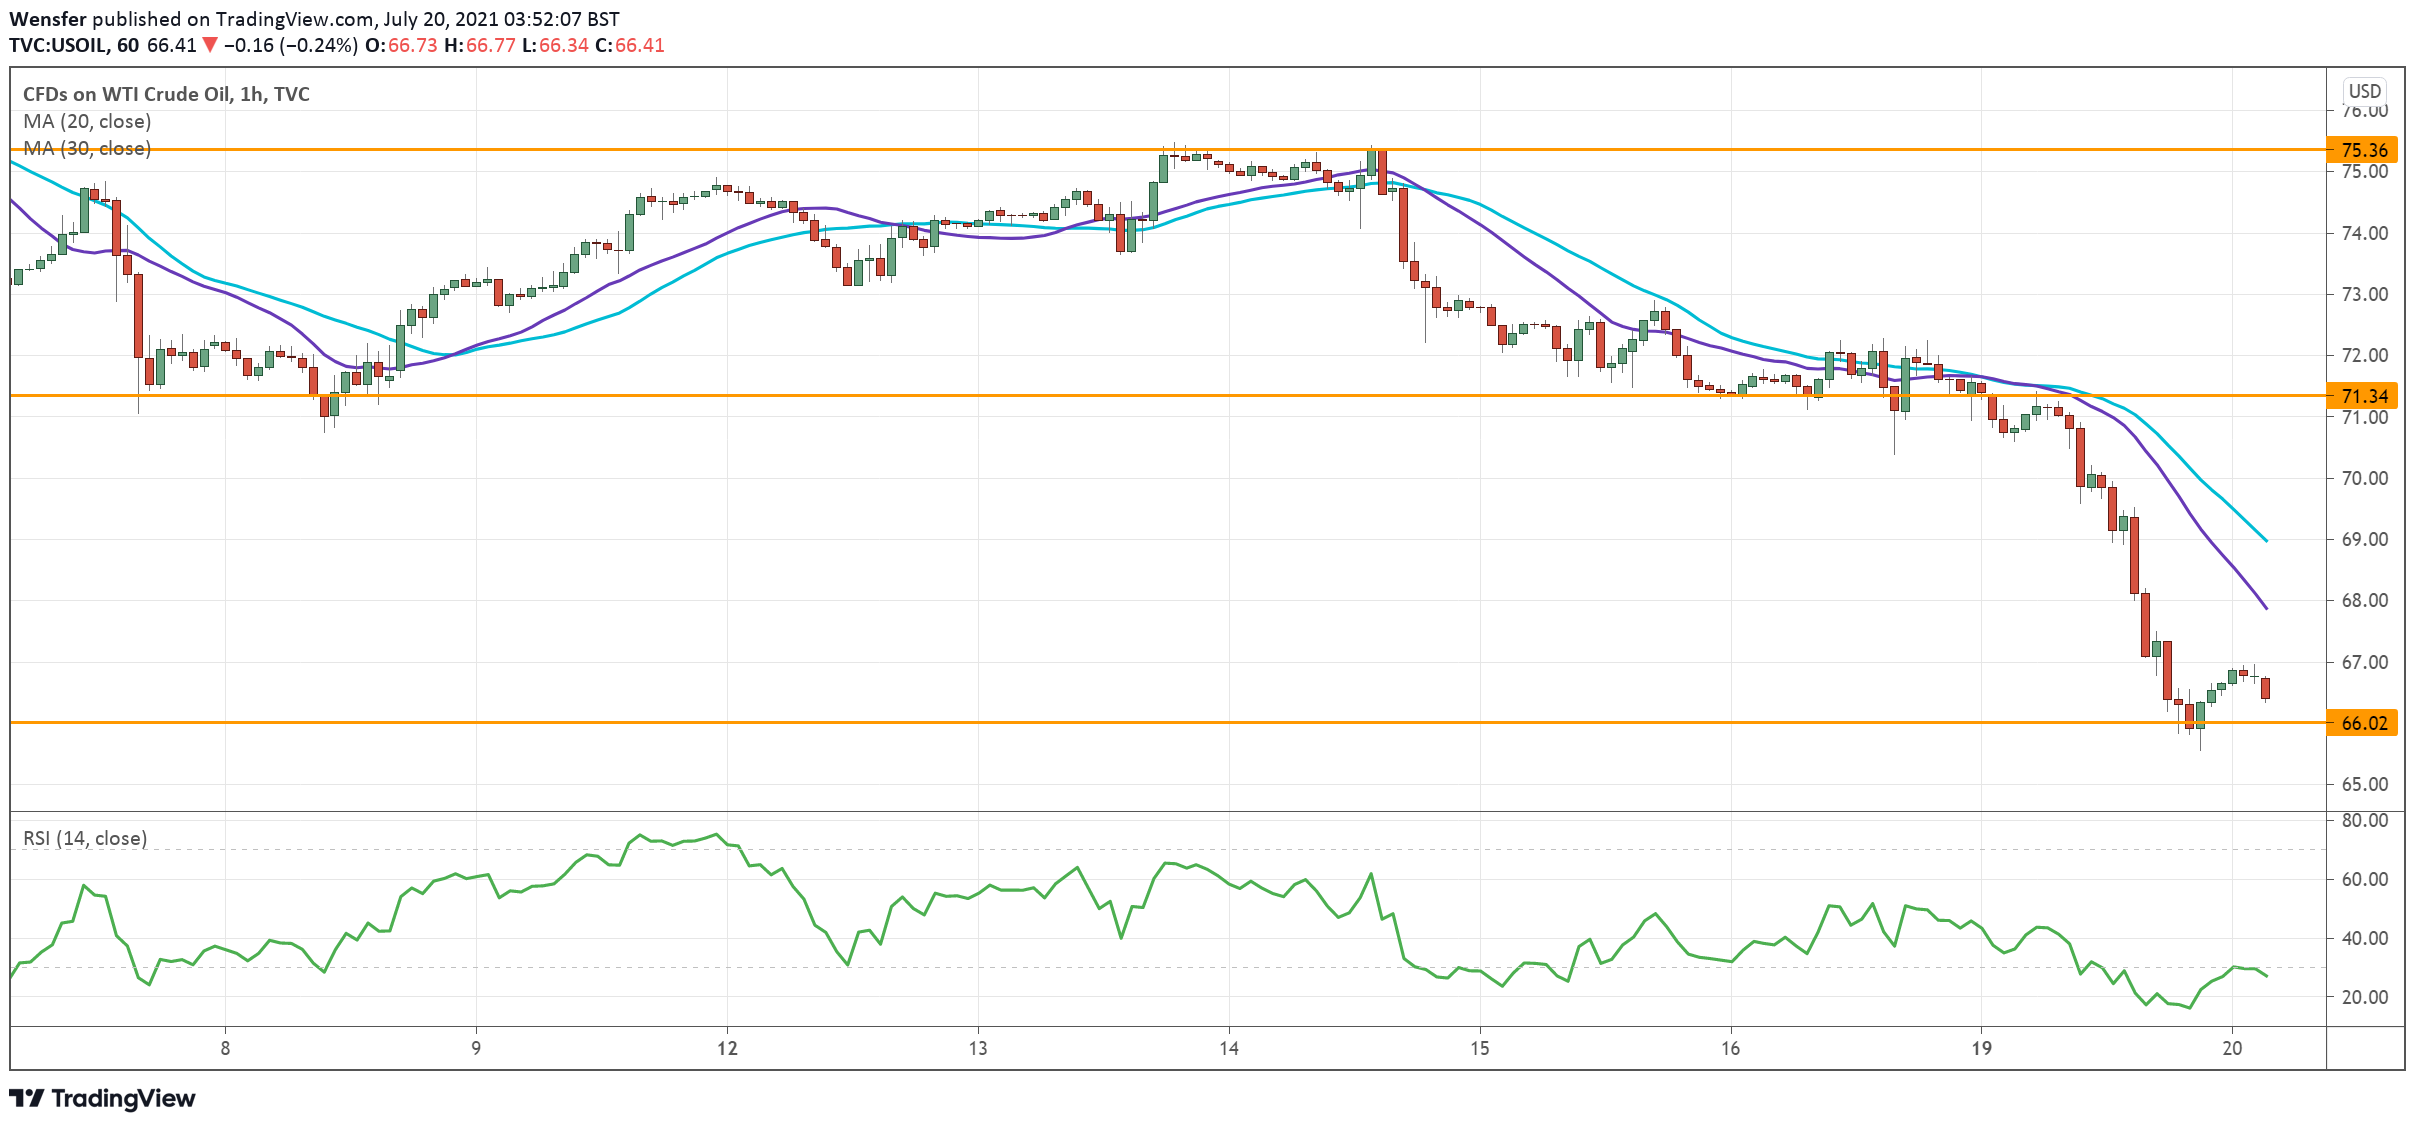Select the 75.36 orange price label
The image size is (2415, 1127).
pos(2363,150)
